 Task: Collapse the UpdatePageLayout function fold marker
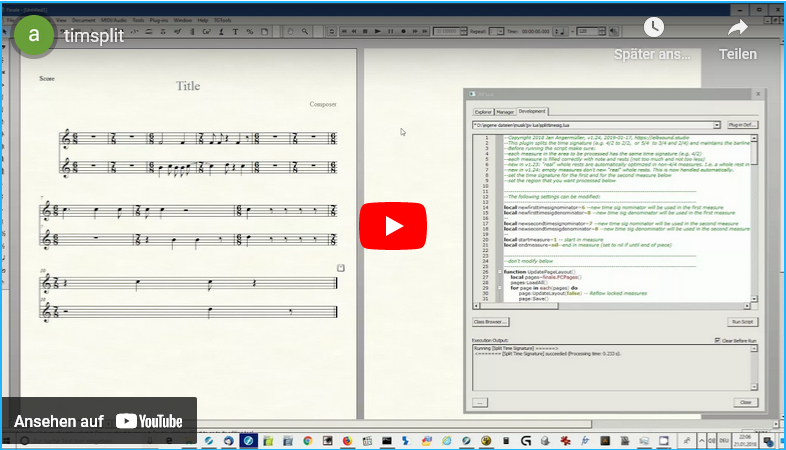(499, 271)
